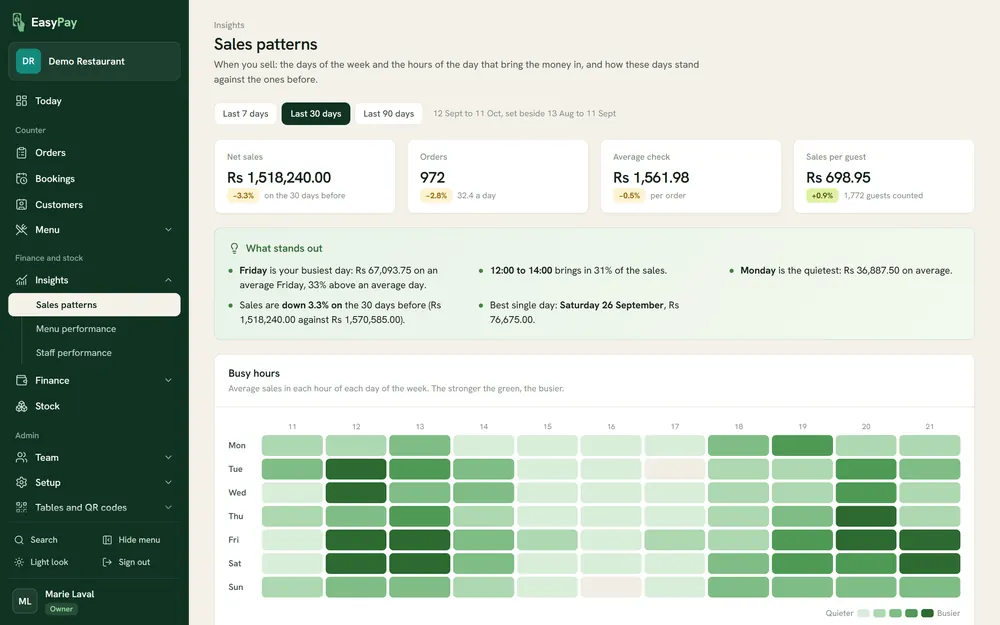Click the Setup gear icon
This screenshot has width=1000, height=625.
pyautogui.click(x=22, y=482)
